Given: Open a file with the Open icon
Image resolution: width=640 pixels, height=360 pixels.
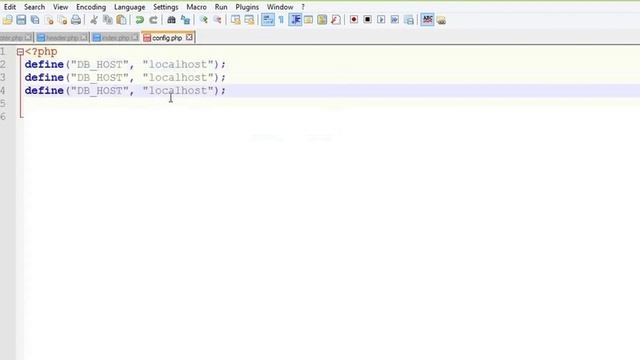Looking at the screenshot, I should [x=7, y=20].
